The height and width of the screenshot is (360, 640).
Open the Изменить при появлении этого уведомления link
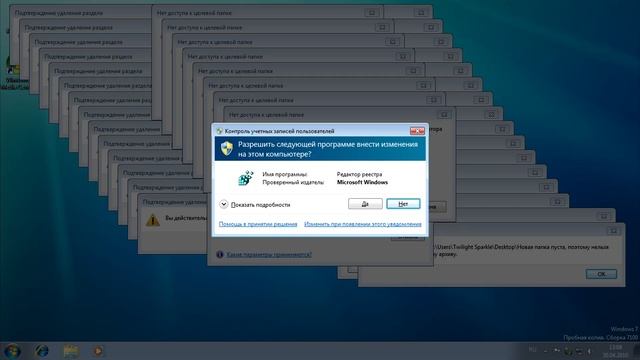click(362, 224)
